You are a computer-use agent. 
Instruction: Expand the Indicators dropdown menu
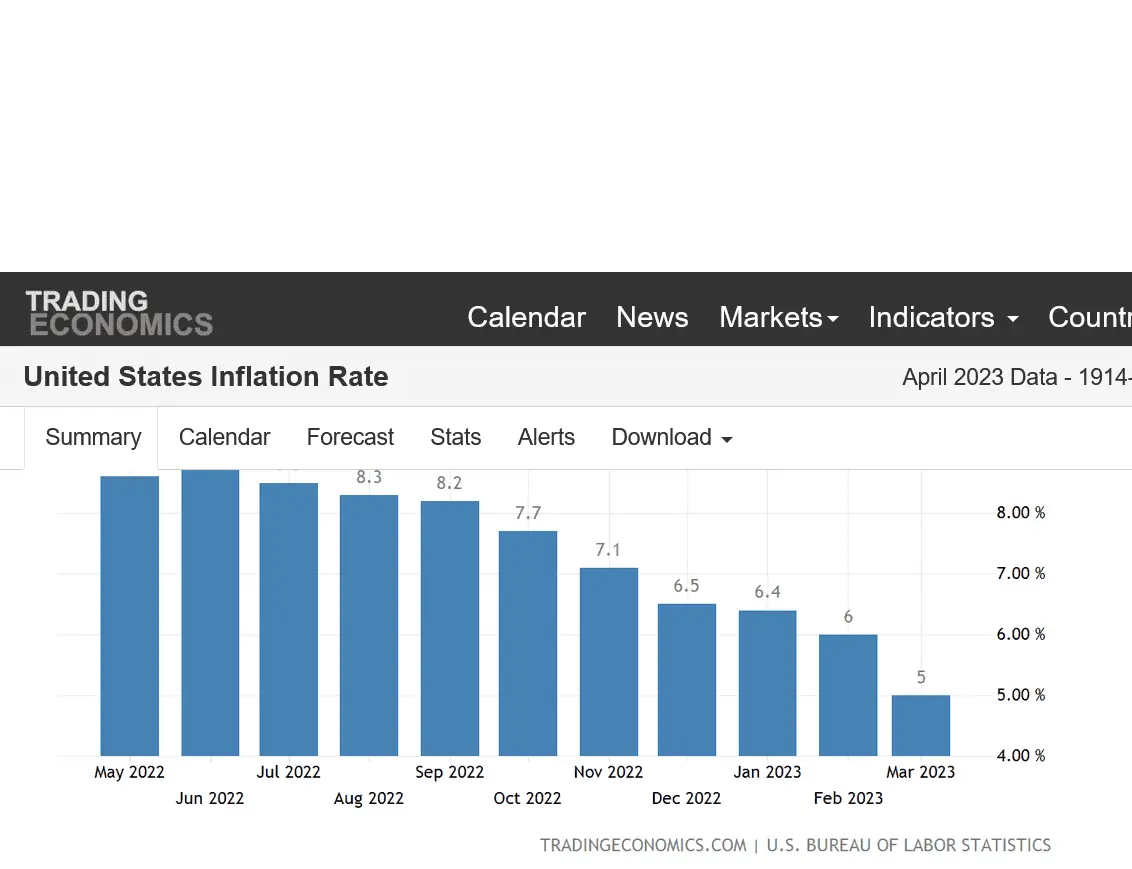943,317
